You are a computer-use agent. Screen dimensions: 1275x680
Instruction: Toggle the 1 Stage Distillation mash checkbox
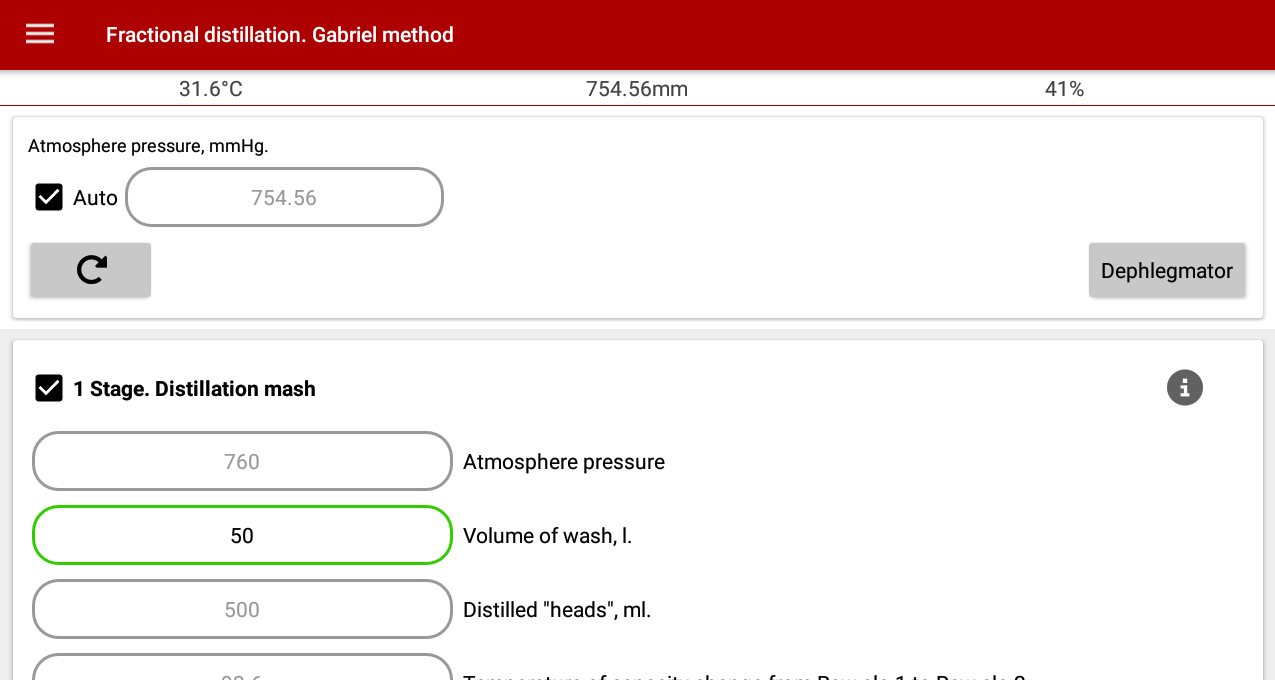point(49,388)
